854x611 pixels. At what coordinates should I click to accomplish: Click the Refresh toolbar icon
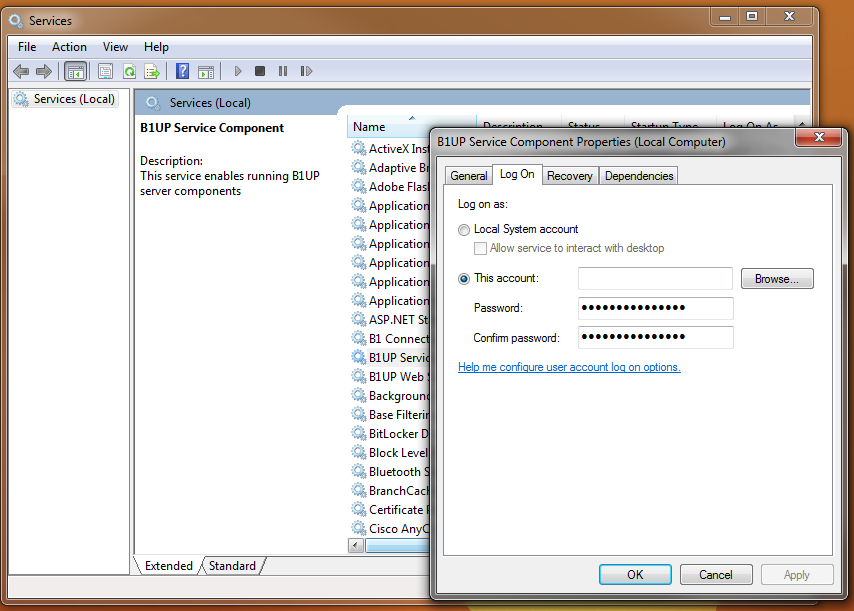(129, 71)
